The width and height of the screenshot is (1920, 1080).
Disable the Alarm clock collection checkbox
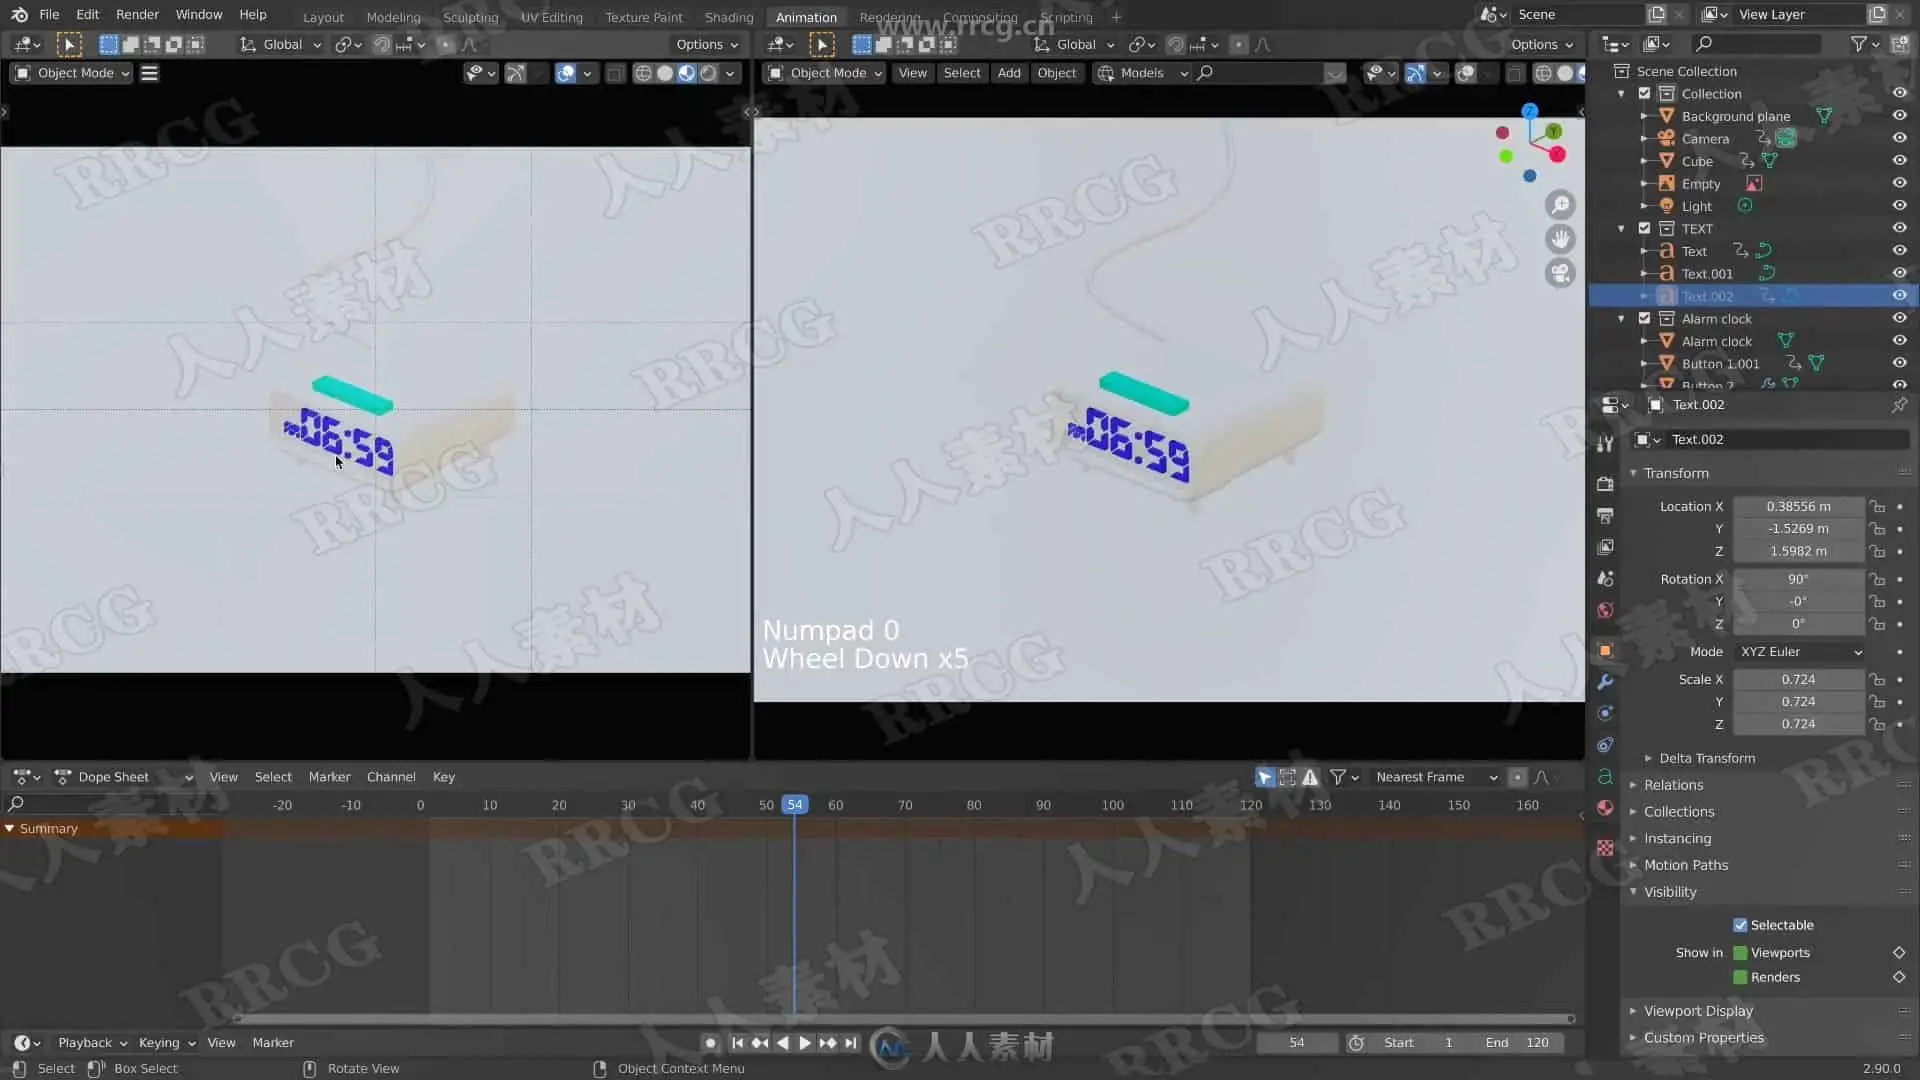[x=1644, y=318]
